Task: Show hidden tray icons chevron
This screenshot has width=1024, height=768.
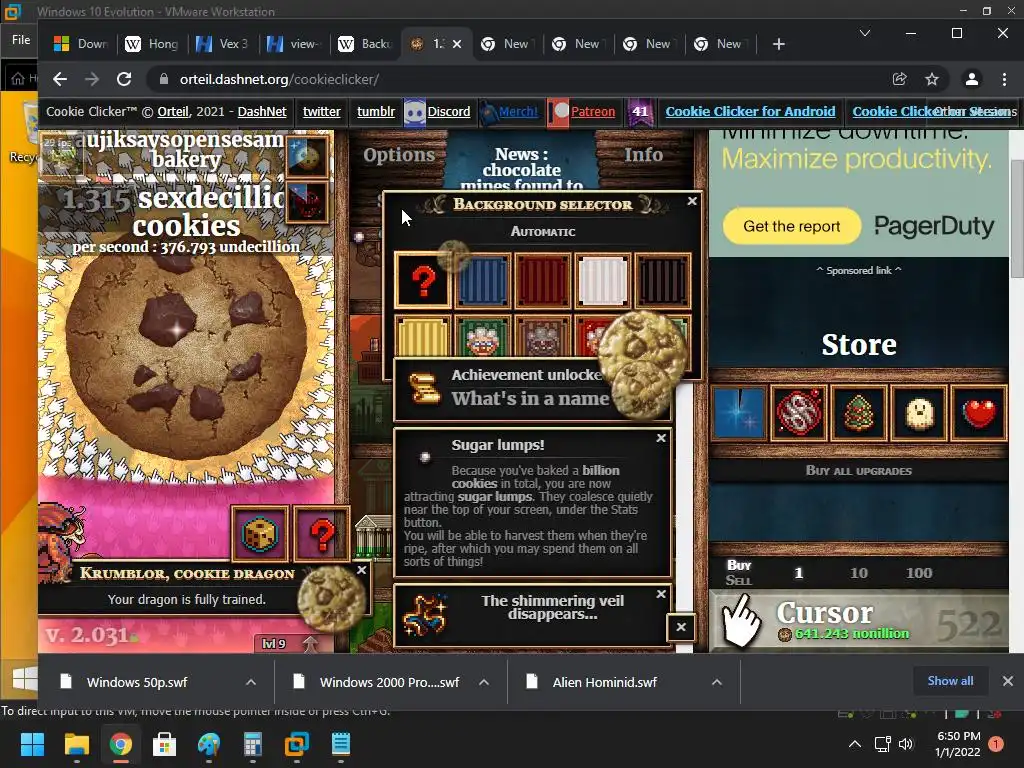Action: point(854,744)
